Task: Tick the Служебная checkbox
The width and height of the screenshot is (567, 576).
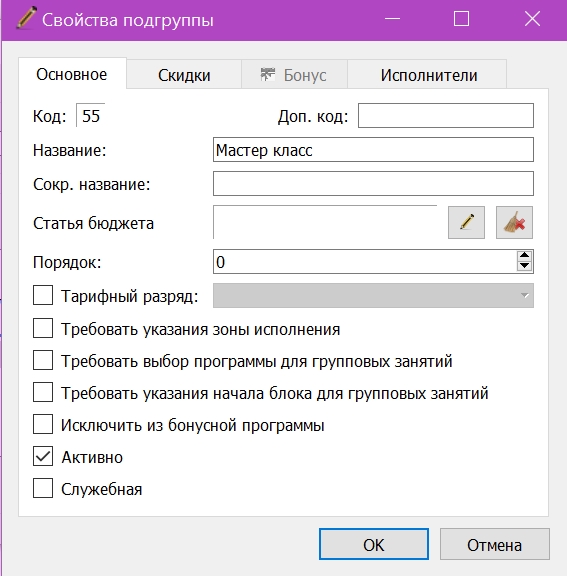Action: [43, 488]
